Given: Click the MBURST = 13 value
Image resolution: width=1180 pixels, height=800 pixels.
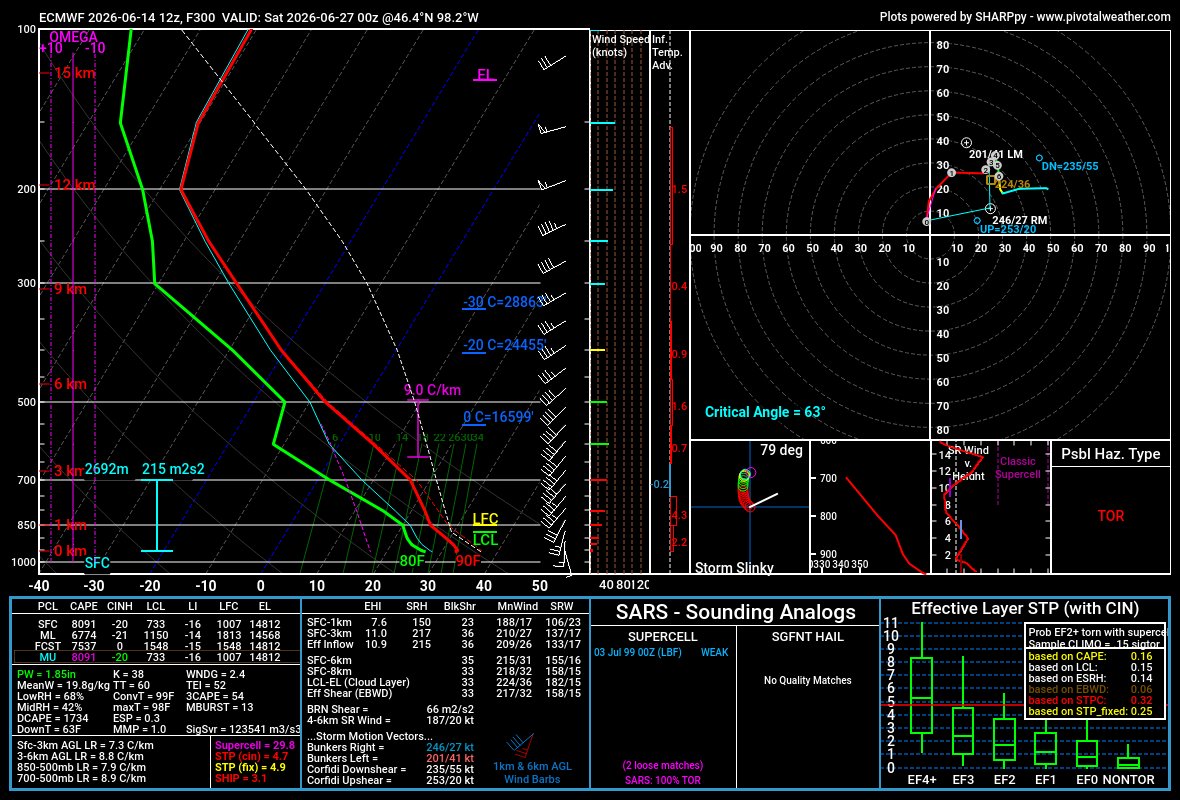Looking at the screenshot, I should tap(219, 707).
